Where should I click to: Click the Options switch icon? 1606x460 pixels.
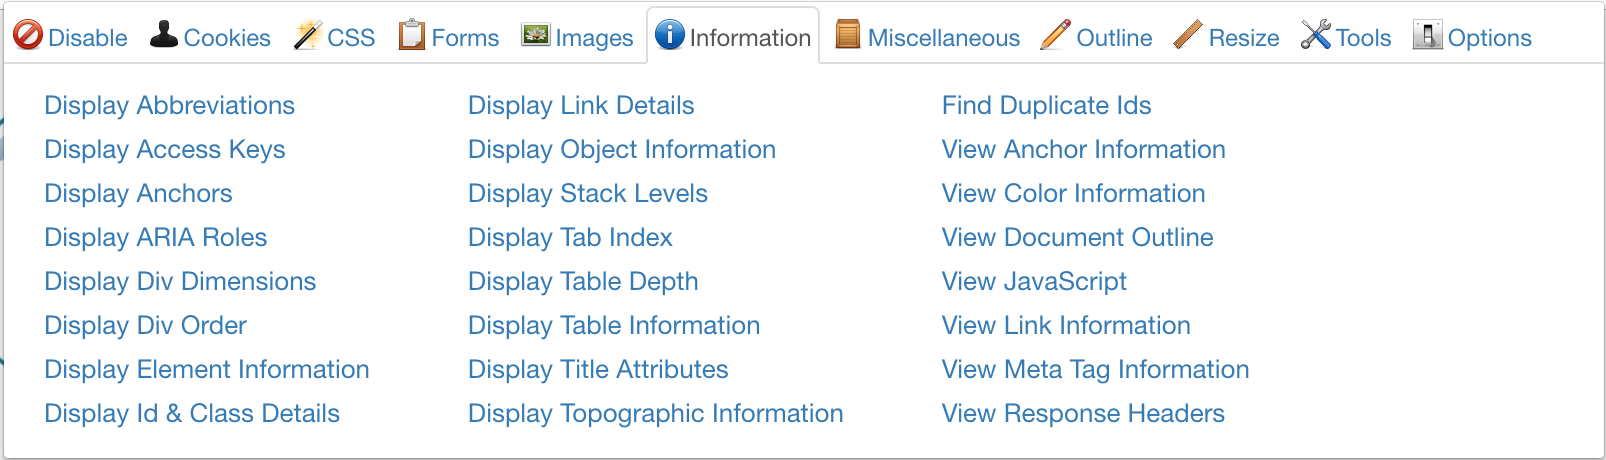tap(1427, 36)
